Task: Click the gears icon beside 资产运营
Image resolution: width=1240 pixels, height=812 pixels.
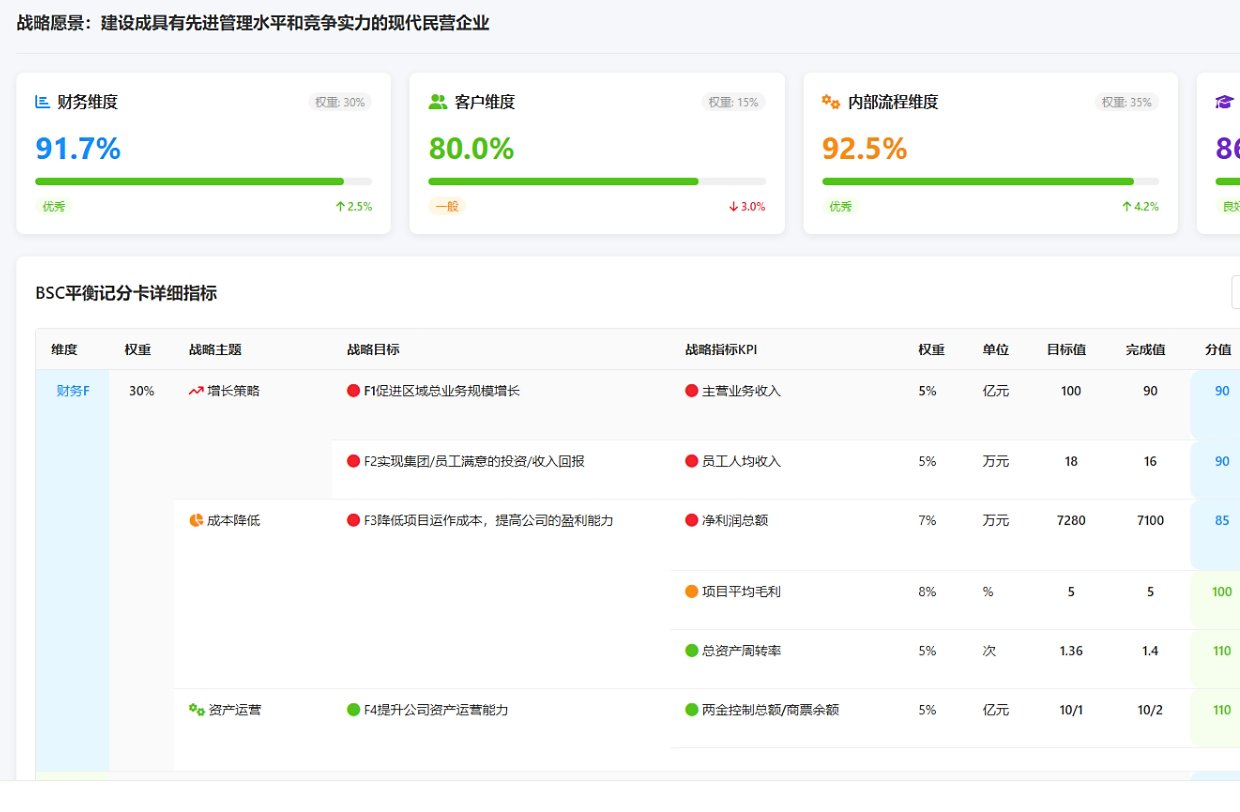Action: (x=196, y=709)
